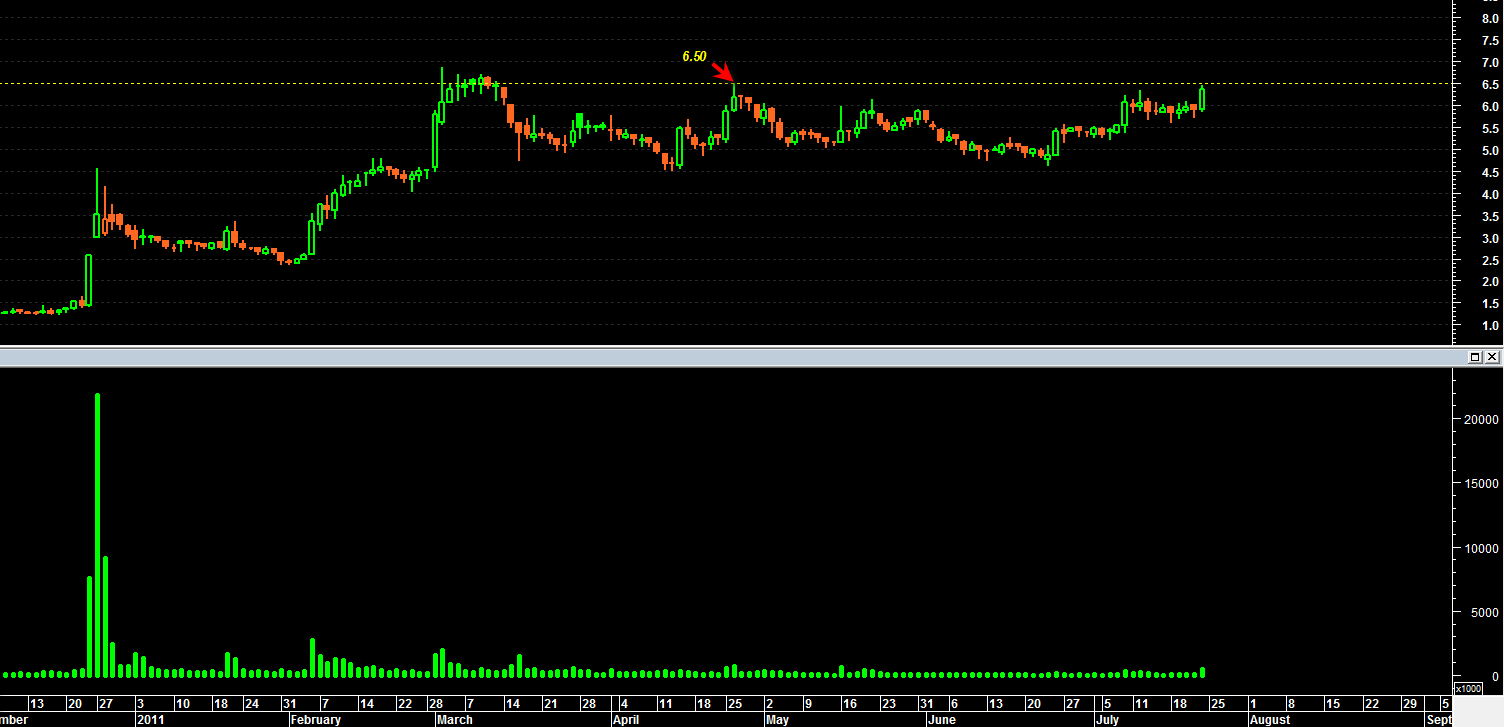Viewport: 1504px width, 727px height.
Task: Select July 25 on the date axis
Action: (x=1218, y=703)
